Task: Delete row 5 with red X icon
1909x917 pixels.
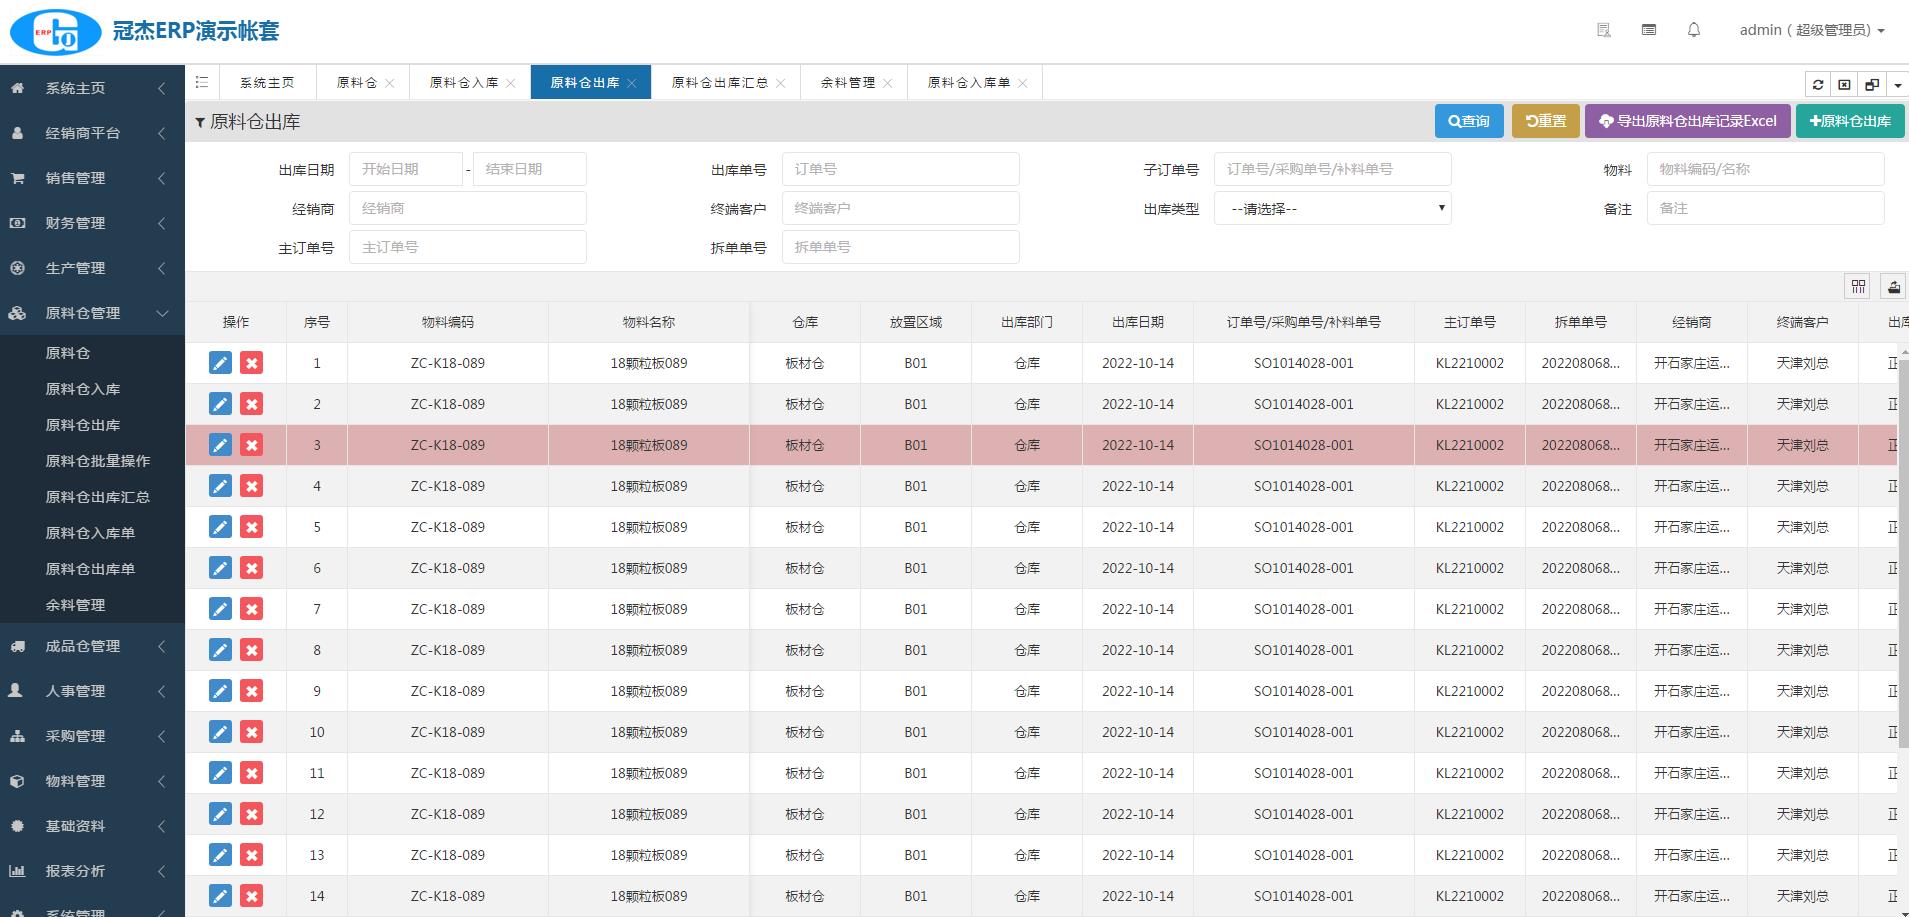Action: (252, 527)
